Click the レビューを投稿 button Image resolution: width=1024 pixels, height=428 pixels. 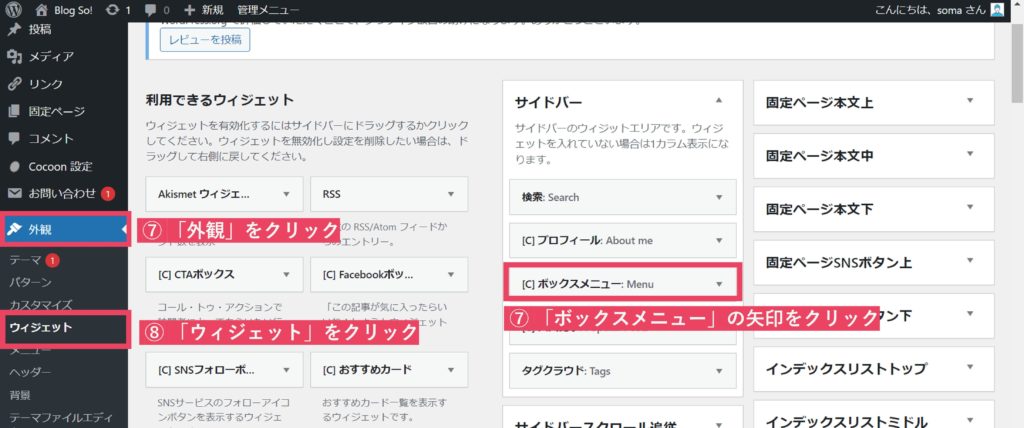(x=204, y=39)
